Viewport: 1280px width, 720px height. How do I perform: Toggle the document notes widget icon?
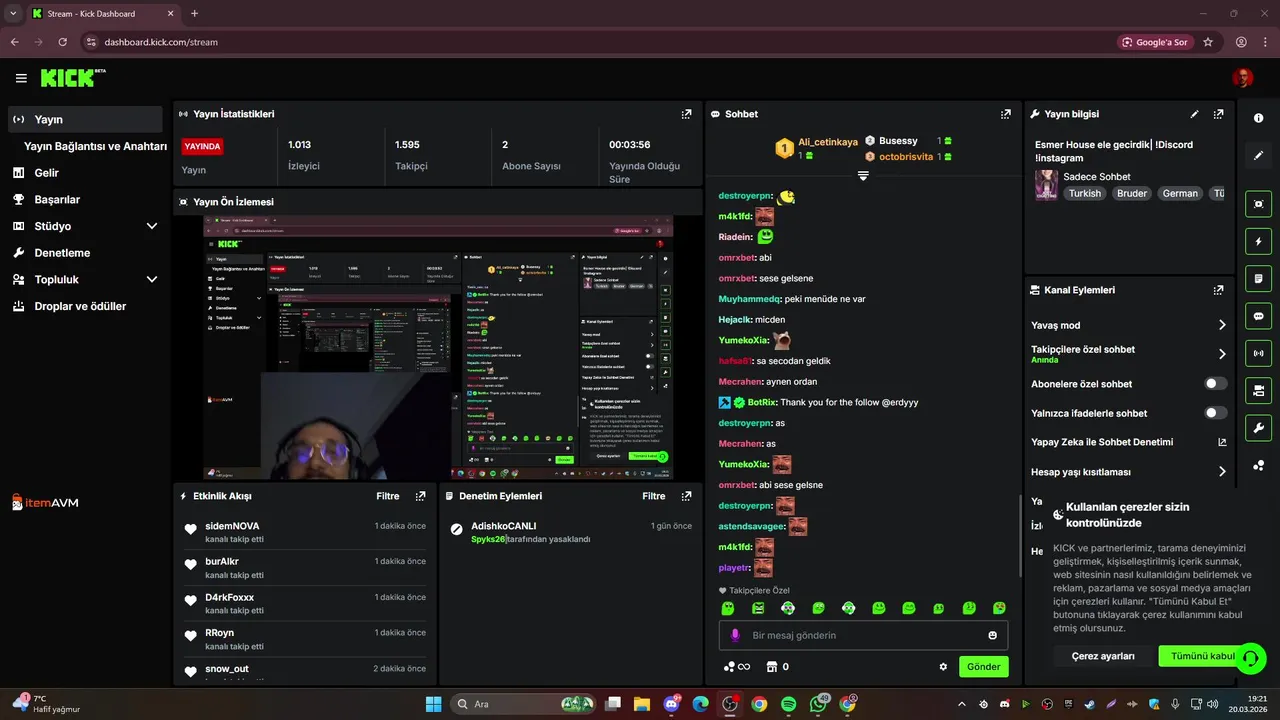1258,278
